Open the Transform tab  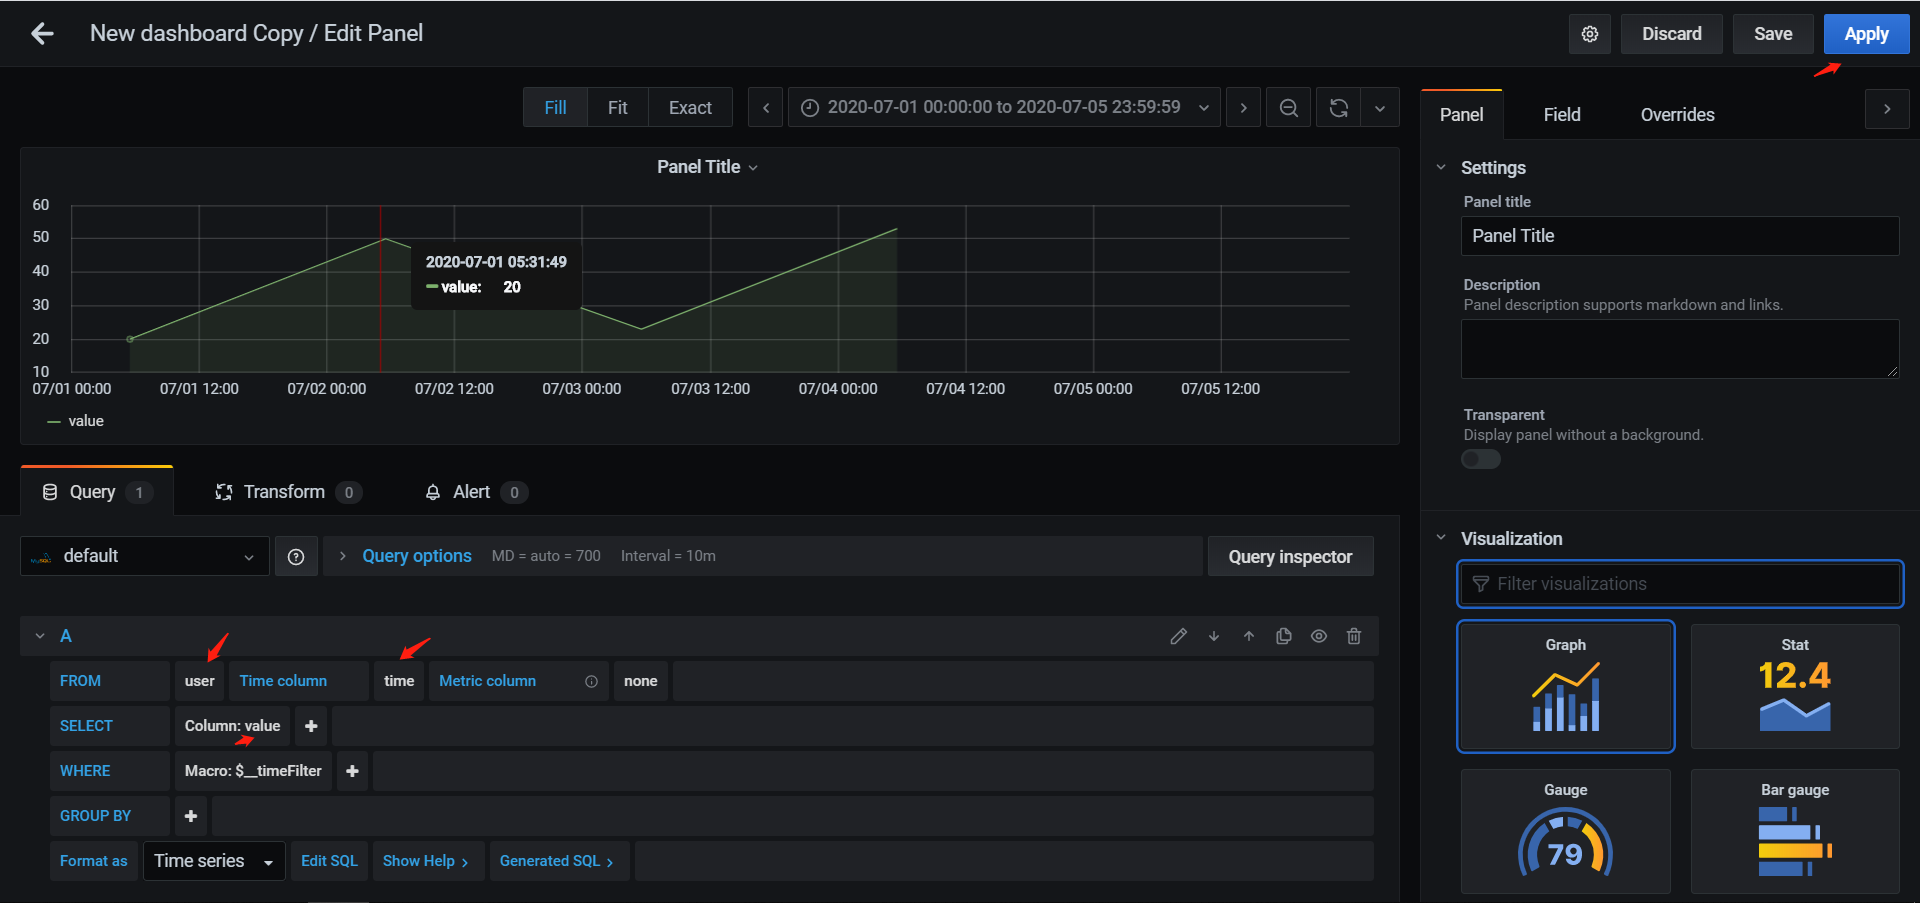(x=284, y=491)
